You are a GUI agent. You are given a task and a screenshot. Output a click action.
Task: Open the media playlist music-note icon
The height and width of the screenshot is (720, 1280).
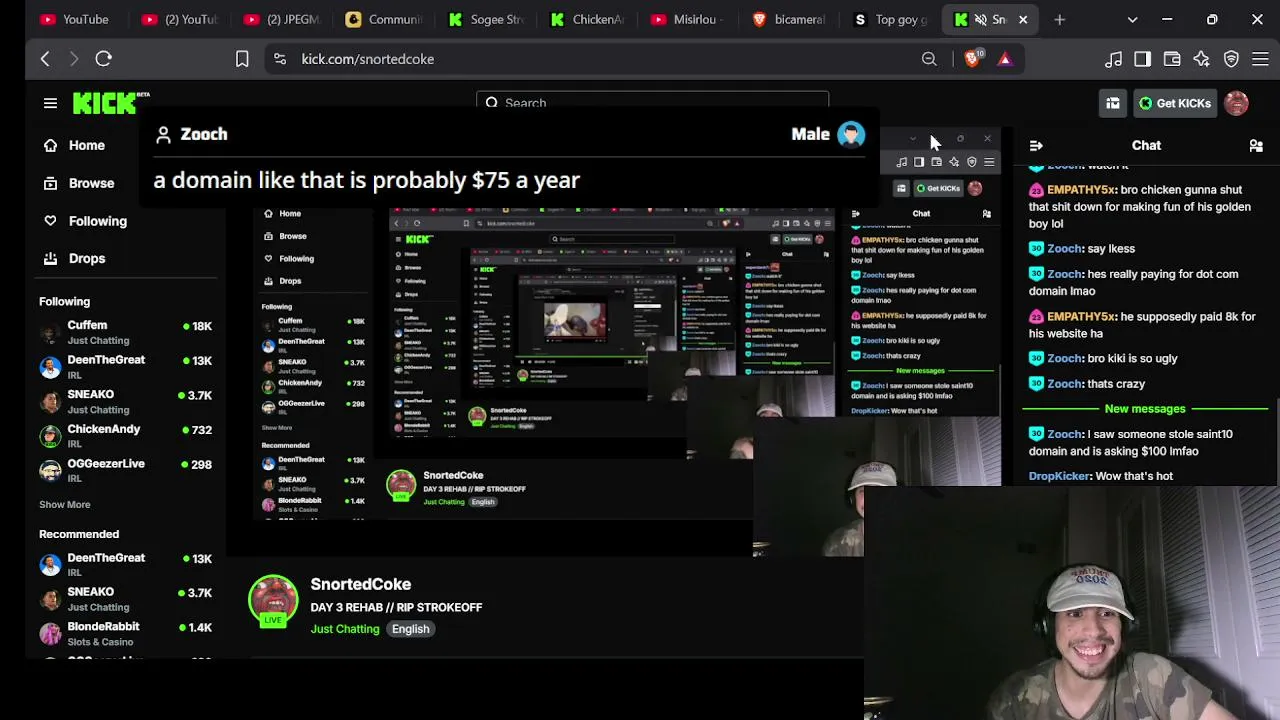1113,59
